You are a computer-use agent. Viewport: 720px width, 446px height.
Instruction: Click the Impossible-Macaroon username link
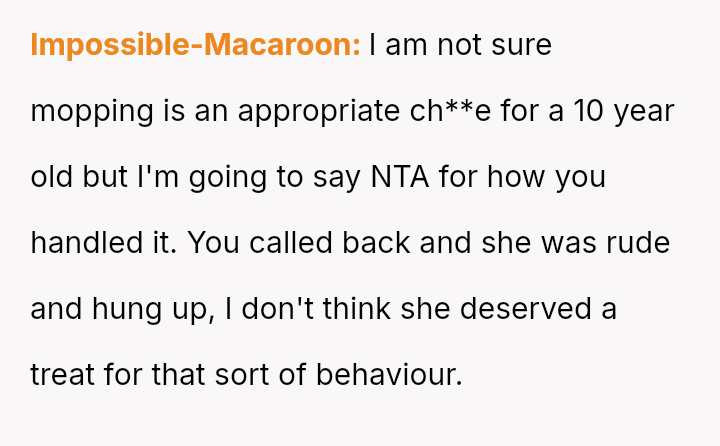(195, 46)
